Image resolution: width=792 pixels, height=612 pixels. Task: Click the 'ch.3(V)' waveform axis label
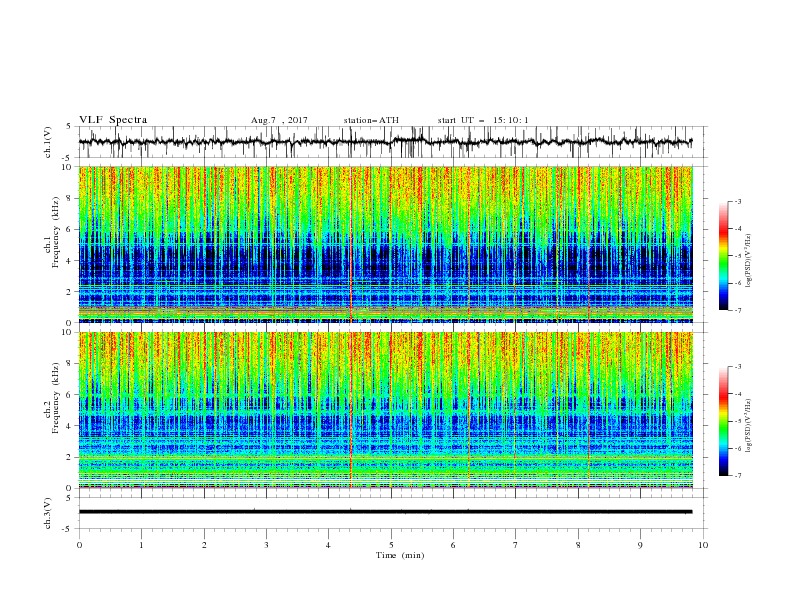(x=48, y=513)
